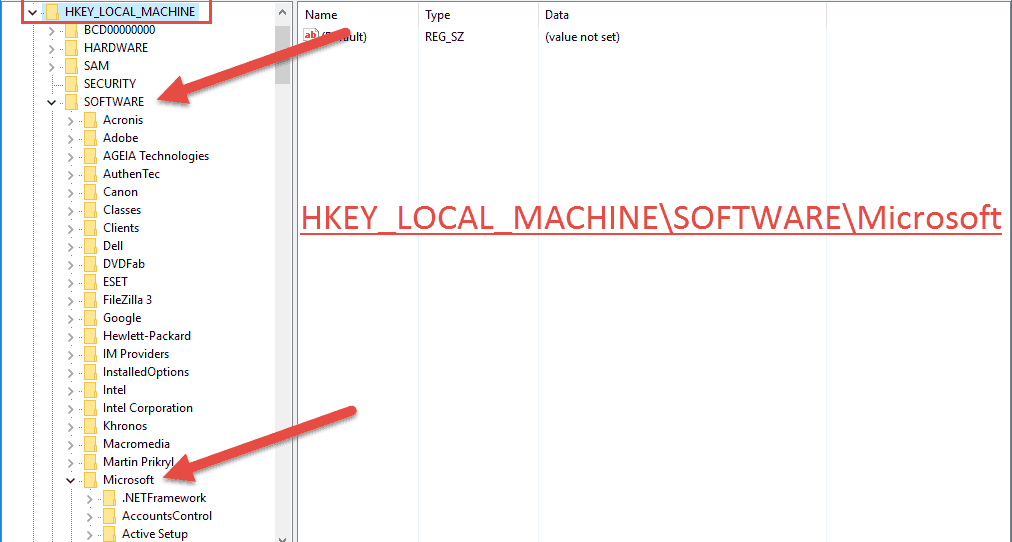Expand the .NETFramework key
1012x542 pixels.
pyautogui.click(x=90, y=498)
